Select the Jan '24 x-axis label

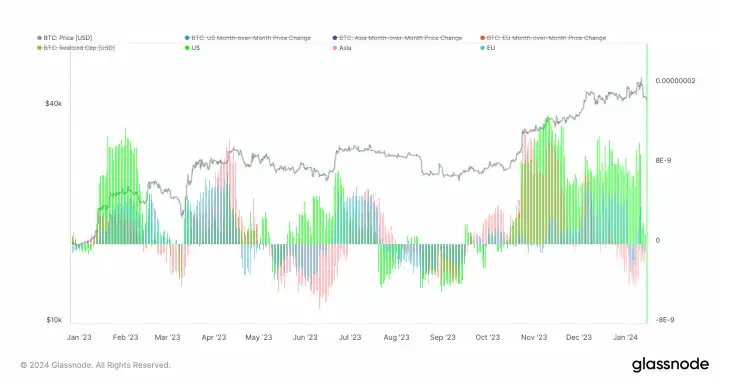pyautogui.click(x=625, y=337)
